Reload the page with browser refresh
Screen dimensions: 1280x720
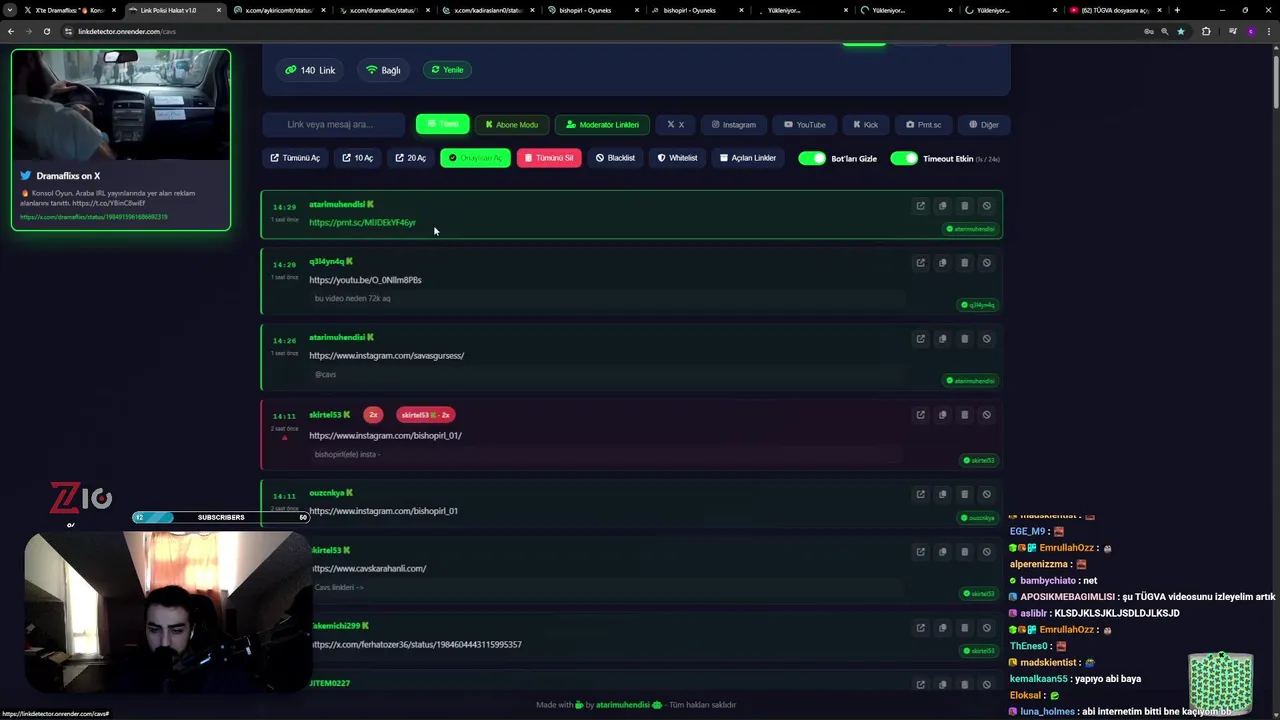point(46,31)
